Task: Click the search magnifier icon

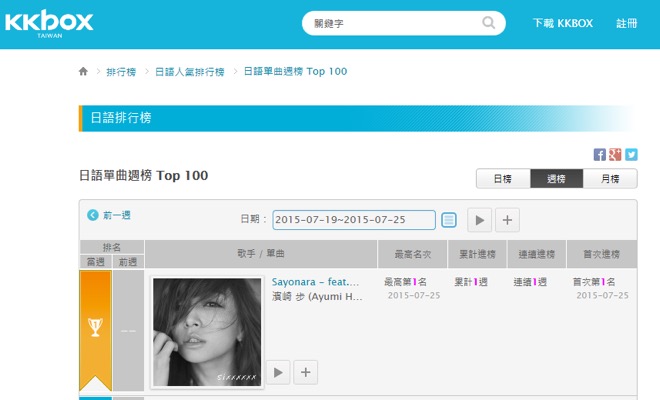Action: (489, 22)
